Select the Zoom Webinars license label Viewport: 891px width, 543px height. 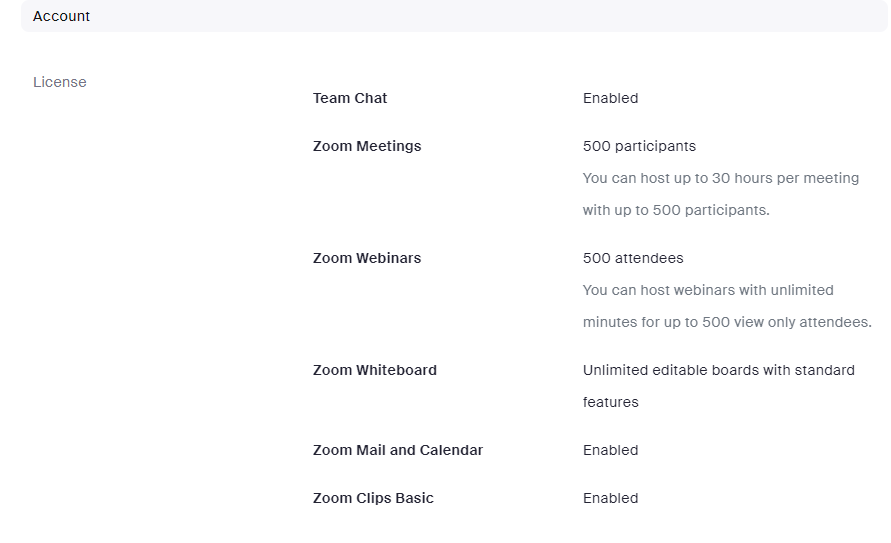[367, 258]
